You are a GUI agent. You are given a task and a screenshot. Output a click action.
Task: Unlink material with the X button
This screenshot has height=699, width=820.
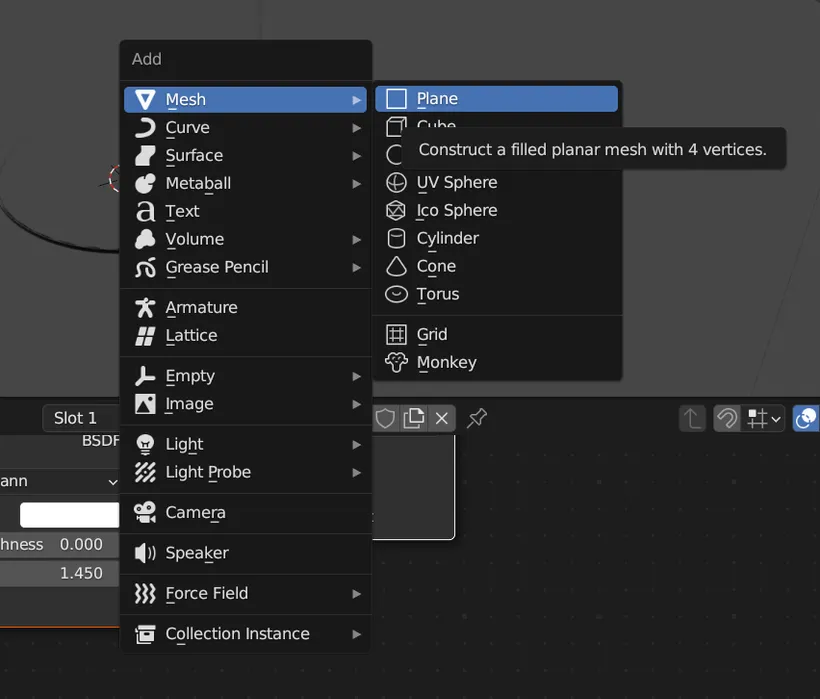pyautogui.click(x=442, y=419)
